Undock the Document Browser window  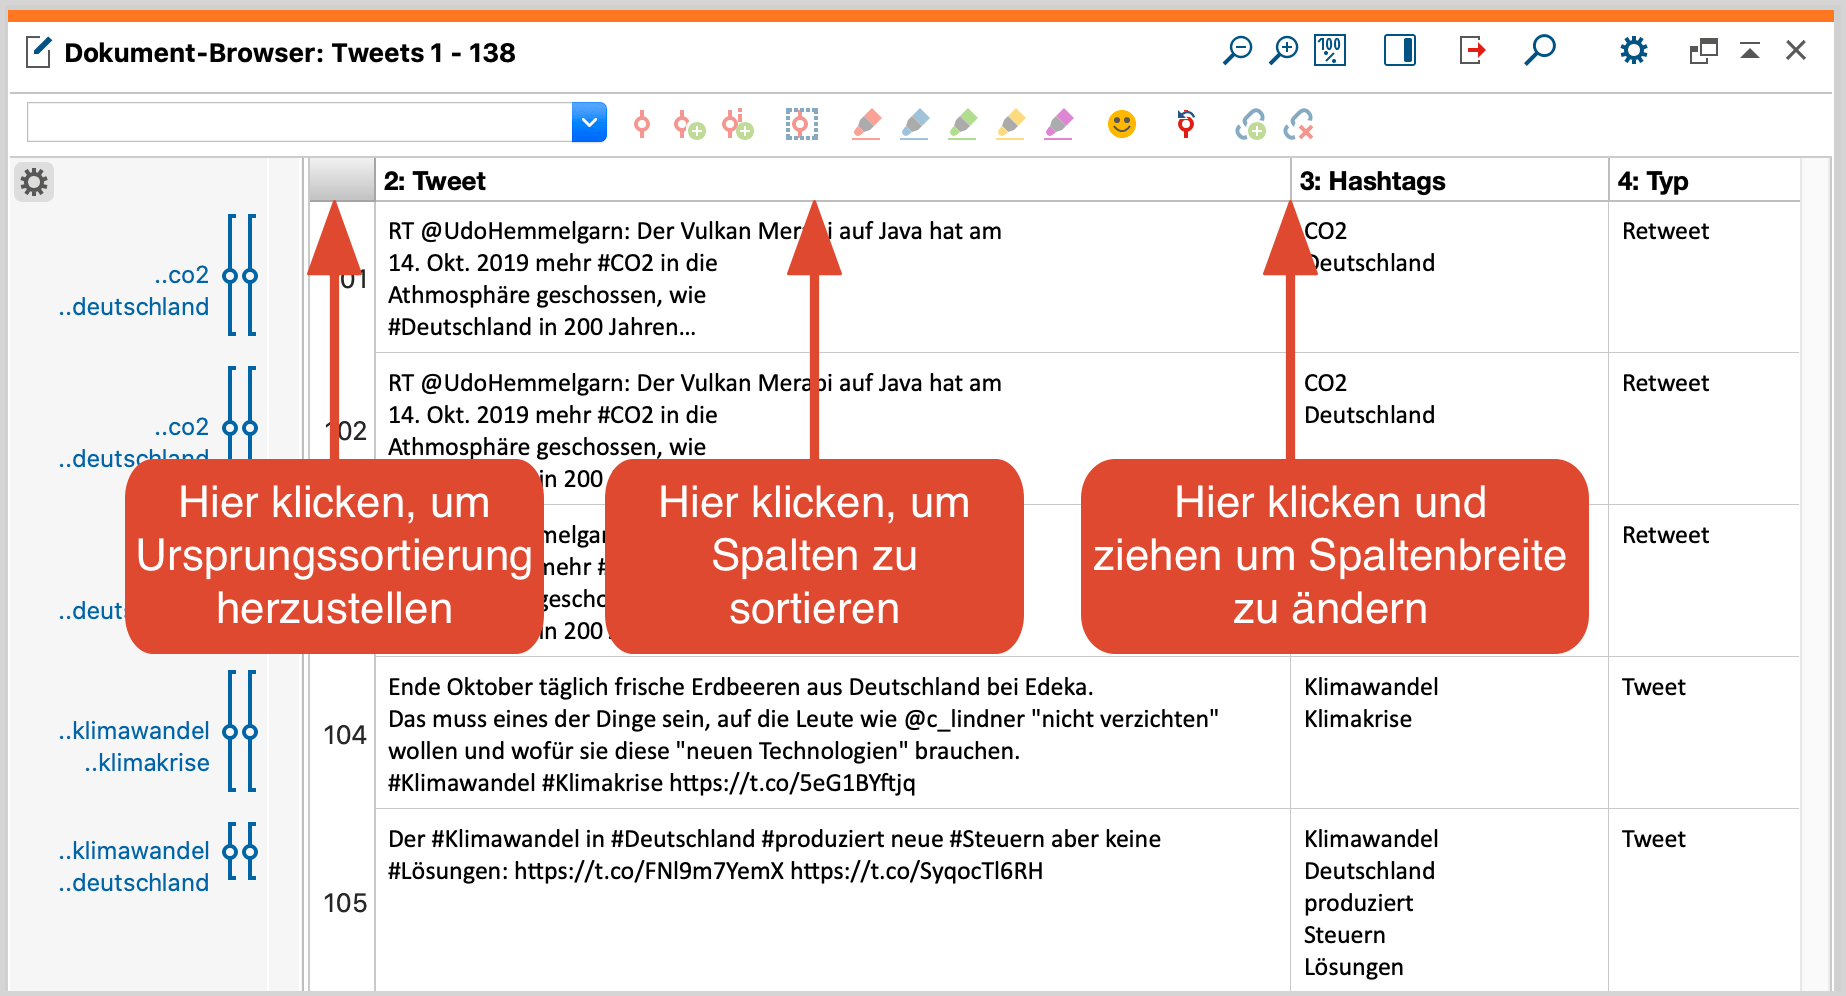pyautogui.click(x=1703, y=51)
